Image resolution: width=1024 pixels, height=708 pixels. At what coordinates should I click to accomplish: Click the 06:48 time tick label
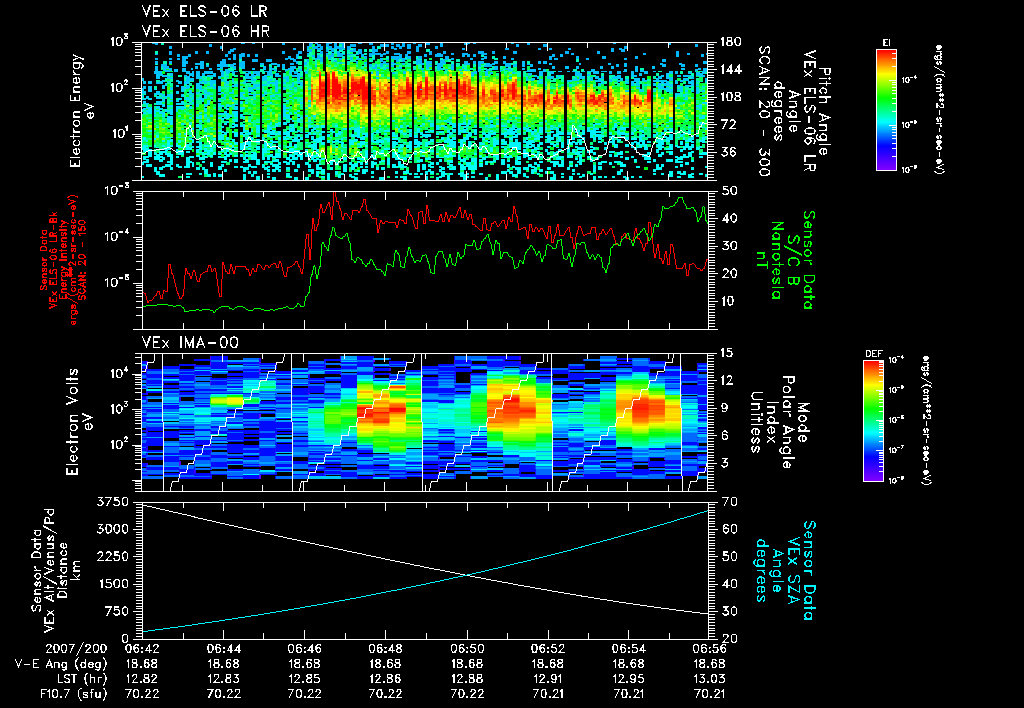(x=385, y=649)
